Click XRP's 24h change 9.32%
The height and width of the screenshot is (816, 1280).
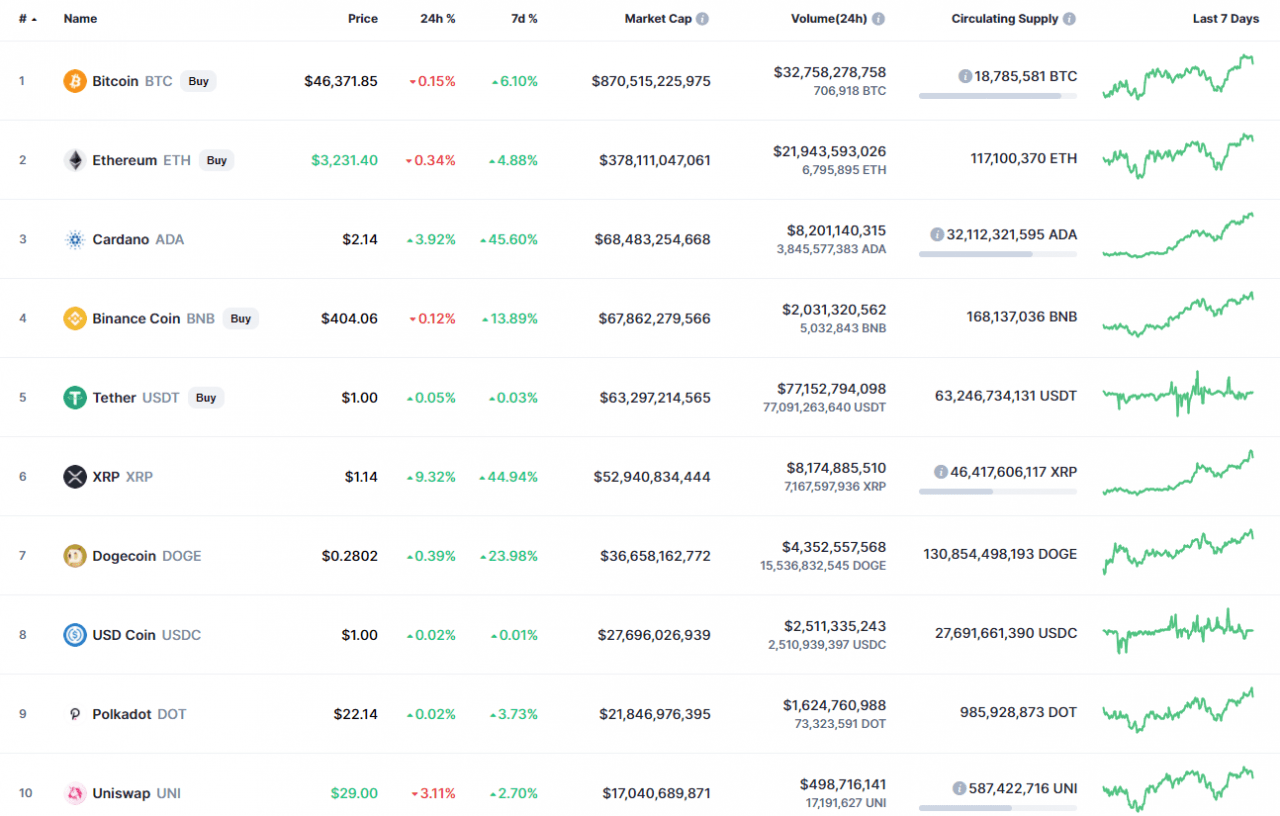(x=431, y=476)
